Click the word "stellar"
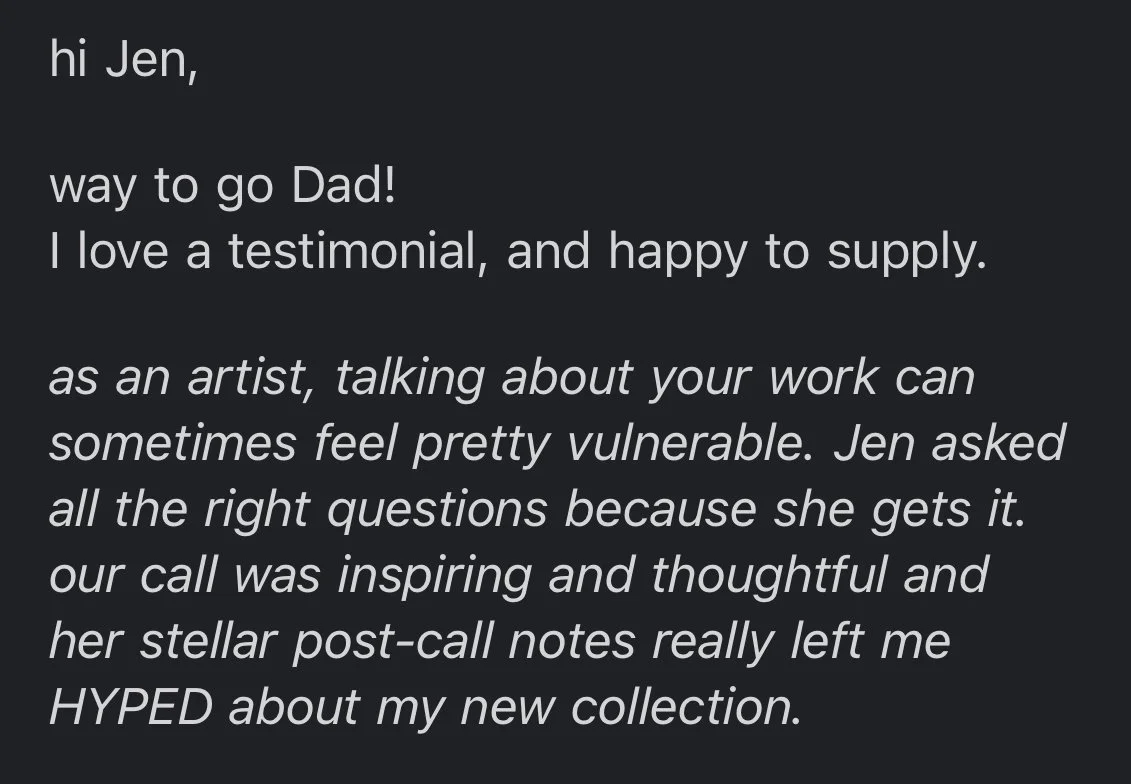Screen dimensions: 1131x784 click(208, 642)
